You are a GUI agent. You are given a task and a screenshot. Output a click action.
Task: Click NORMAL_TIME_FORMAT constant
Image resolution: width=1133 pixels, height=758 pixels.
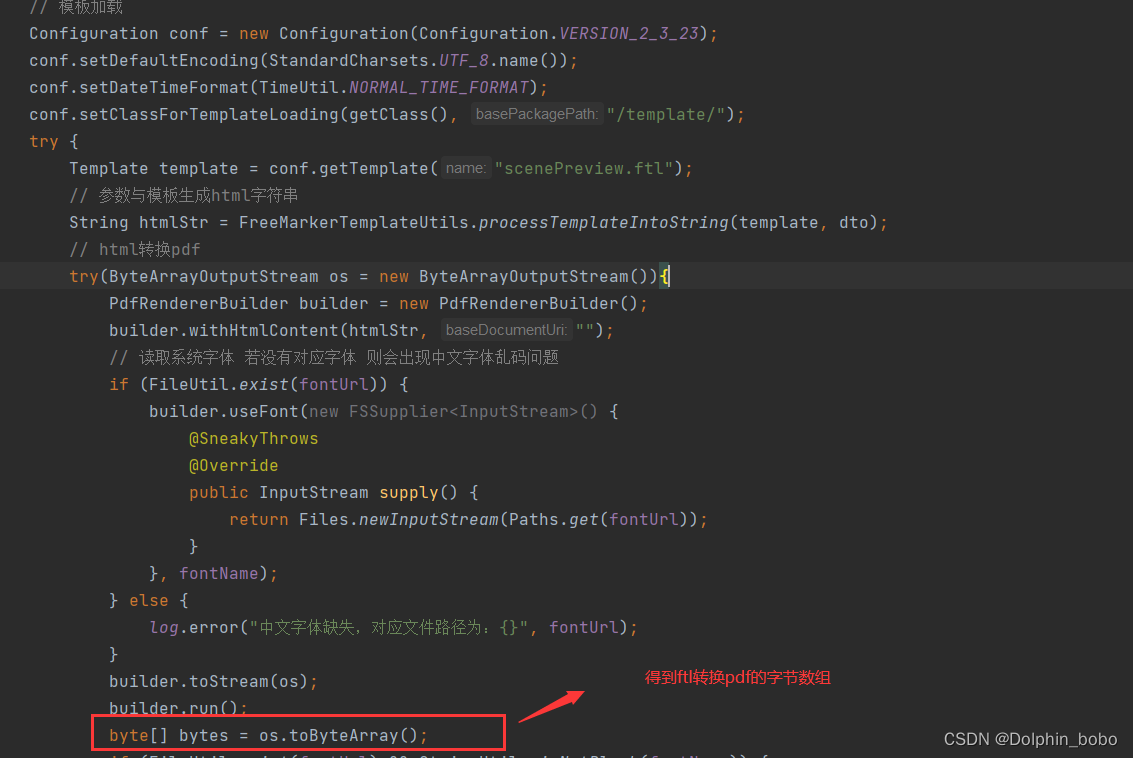[439, 87]
